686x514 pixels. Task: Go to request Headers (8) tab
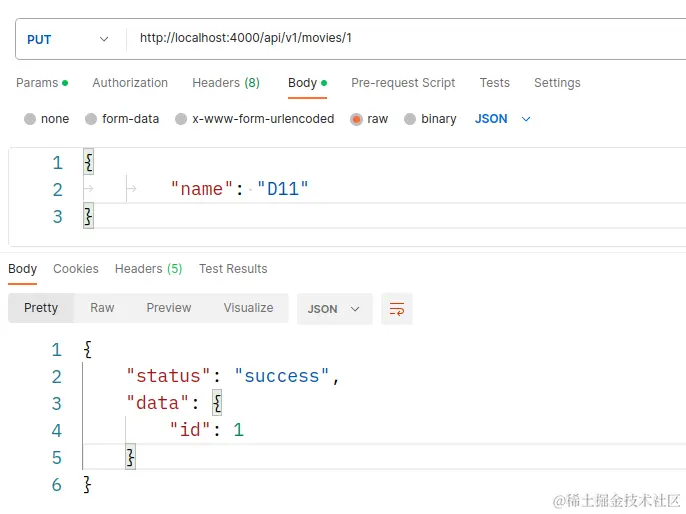(226, 83)
